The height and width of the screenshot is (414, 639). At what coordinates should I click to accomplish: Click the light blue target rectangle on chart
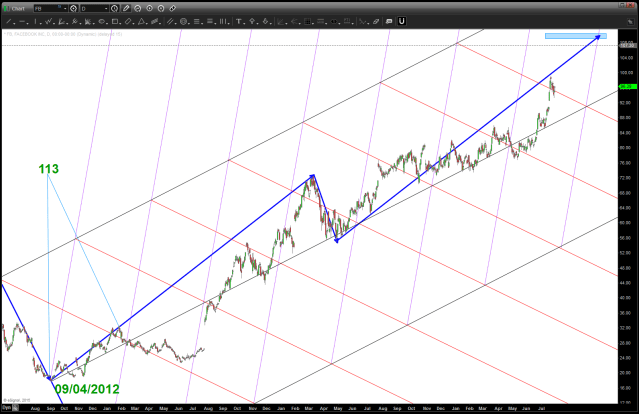(575, 36)
